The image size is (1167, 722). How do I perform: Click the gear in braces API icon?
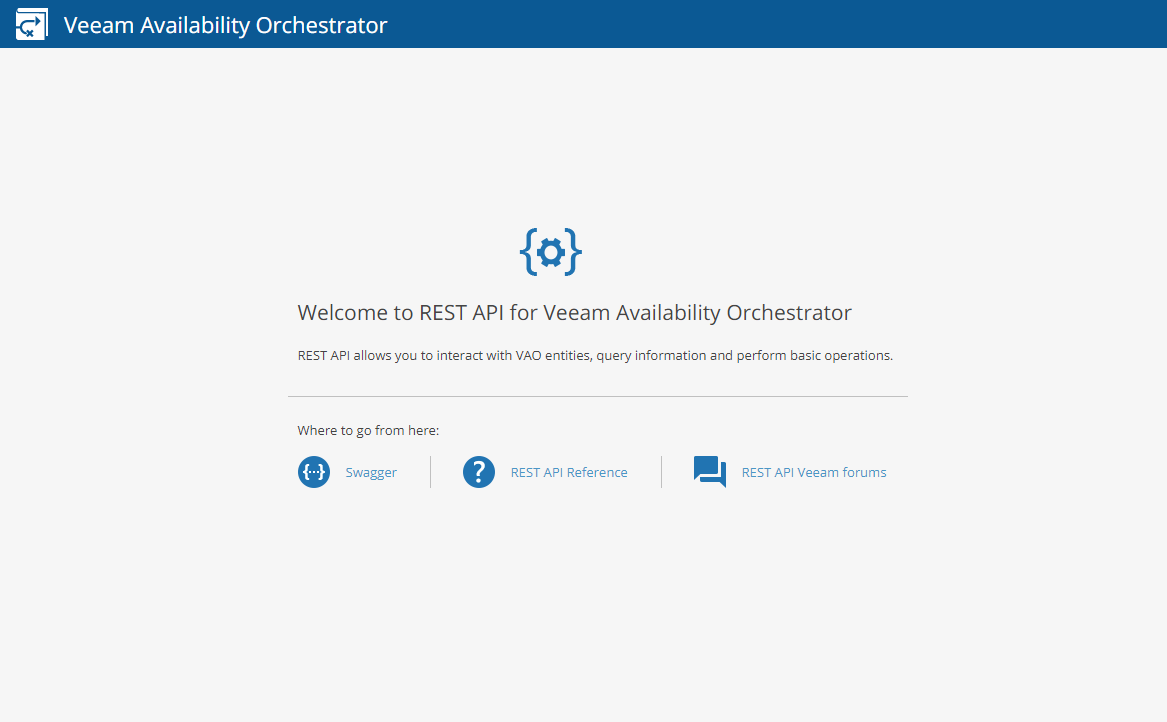point(551,252)
